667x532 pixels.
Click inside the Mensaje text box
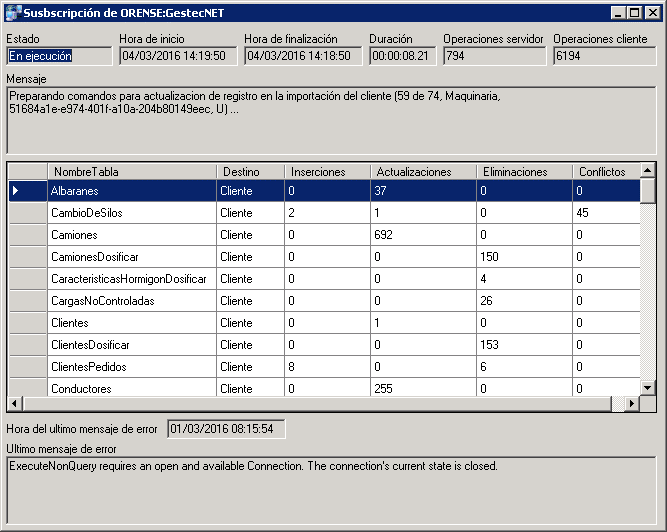[331, 120]
